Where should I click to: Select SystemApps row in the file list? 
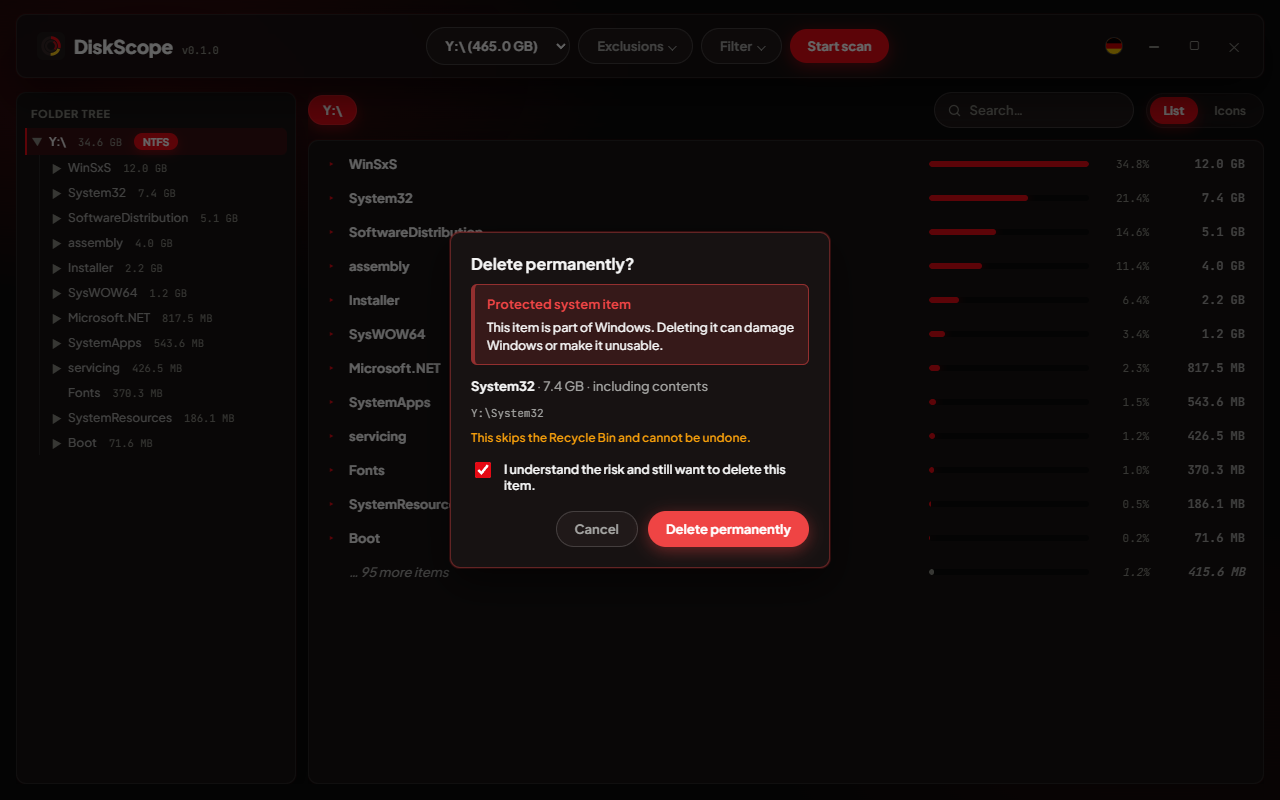[x=786, y=402]
